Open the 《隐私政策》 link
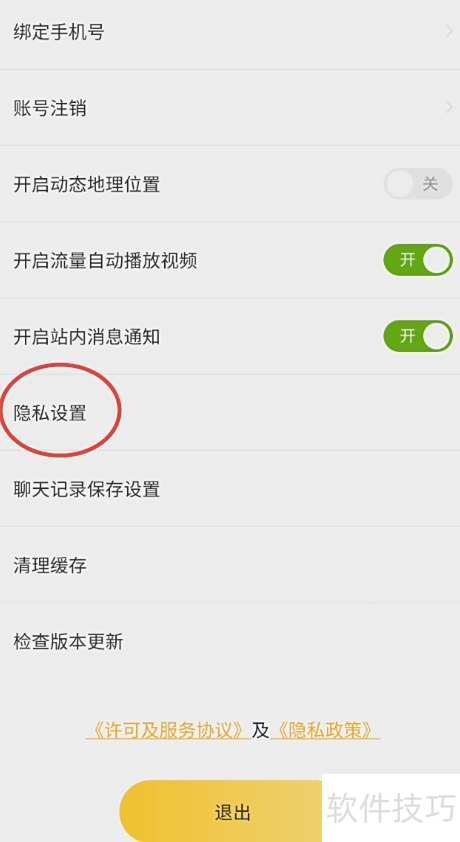Viewport: 460px width, 842px height. [x=326, y=730]
